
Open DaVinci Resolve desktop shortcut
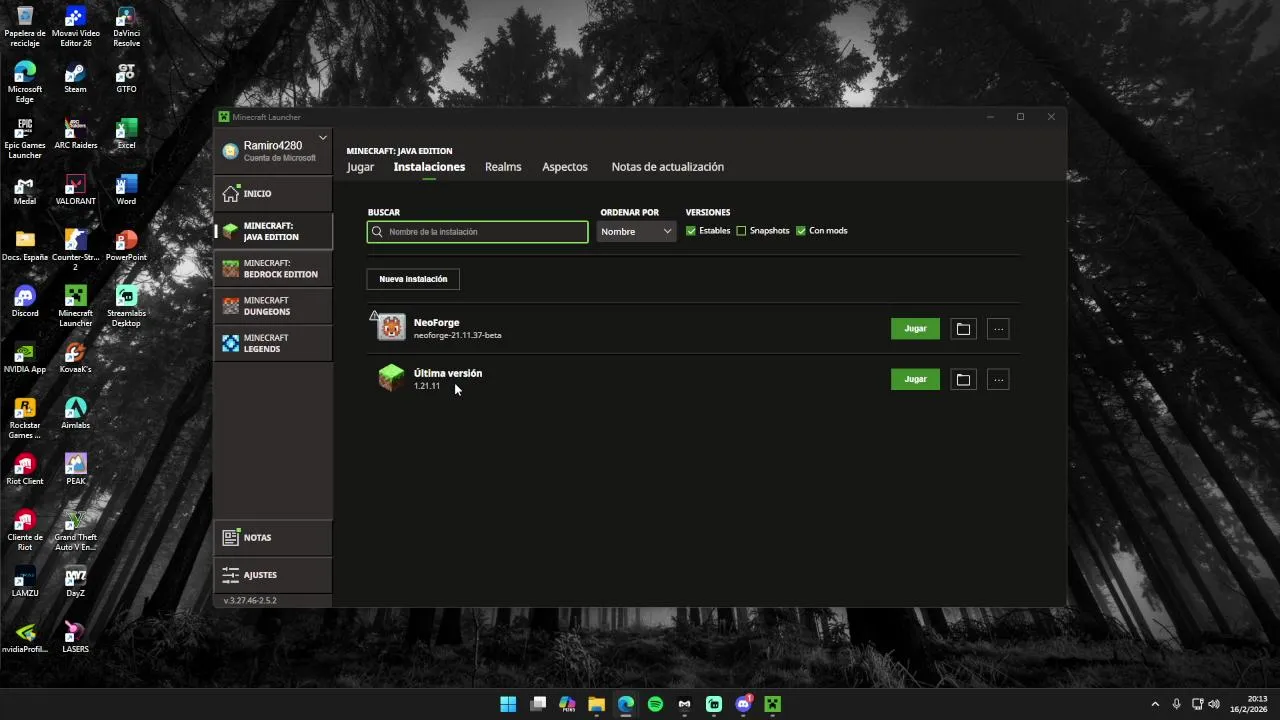click(126, 27)
